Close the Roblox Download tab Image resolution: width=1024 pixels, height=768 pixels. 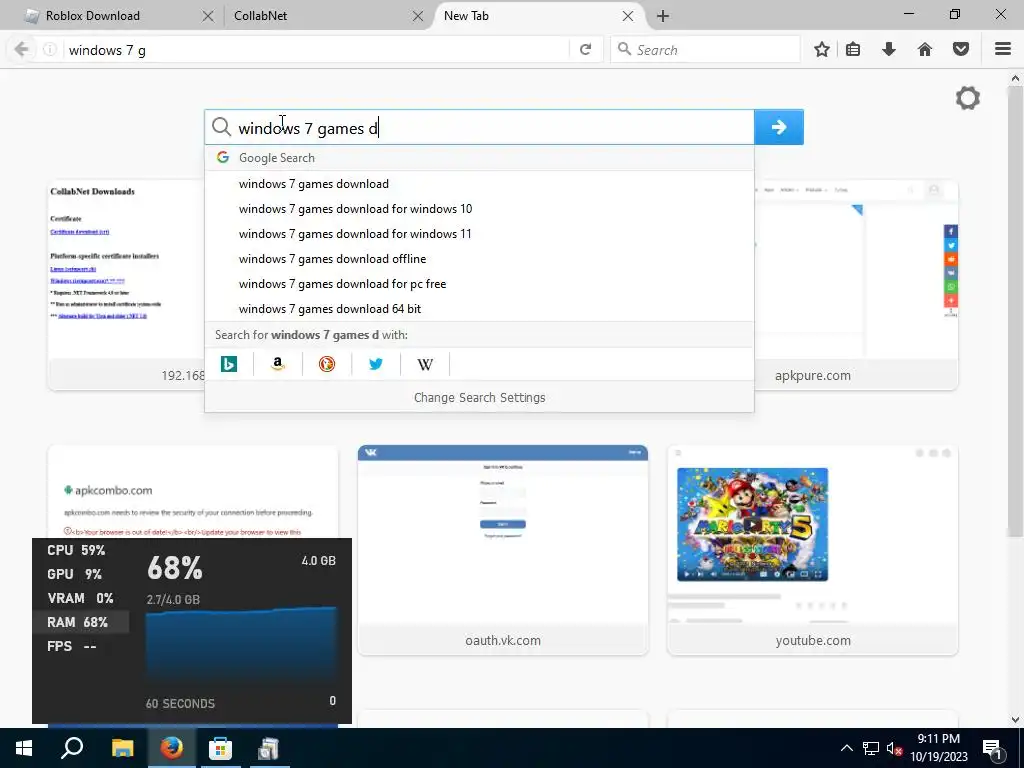208,16
